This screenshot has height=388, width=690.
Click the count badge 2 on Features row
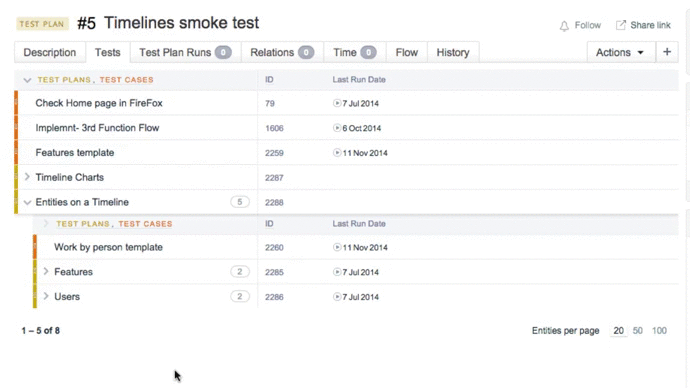(x=240, y=271)
